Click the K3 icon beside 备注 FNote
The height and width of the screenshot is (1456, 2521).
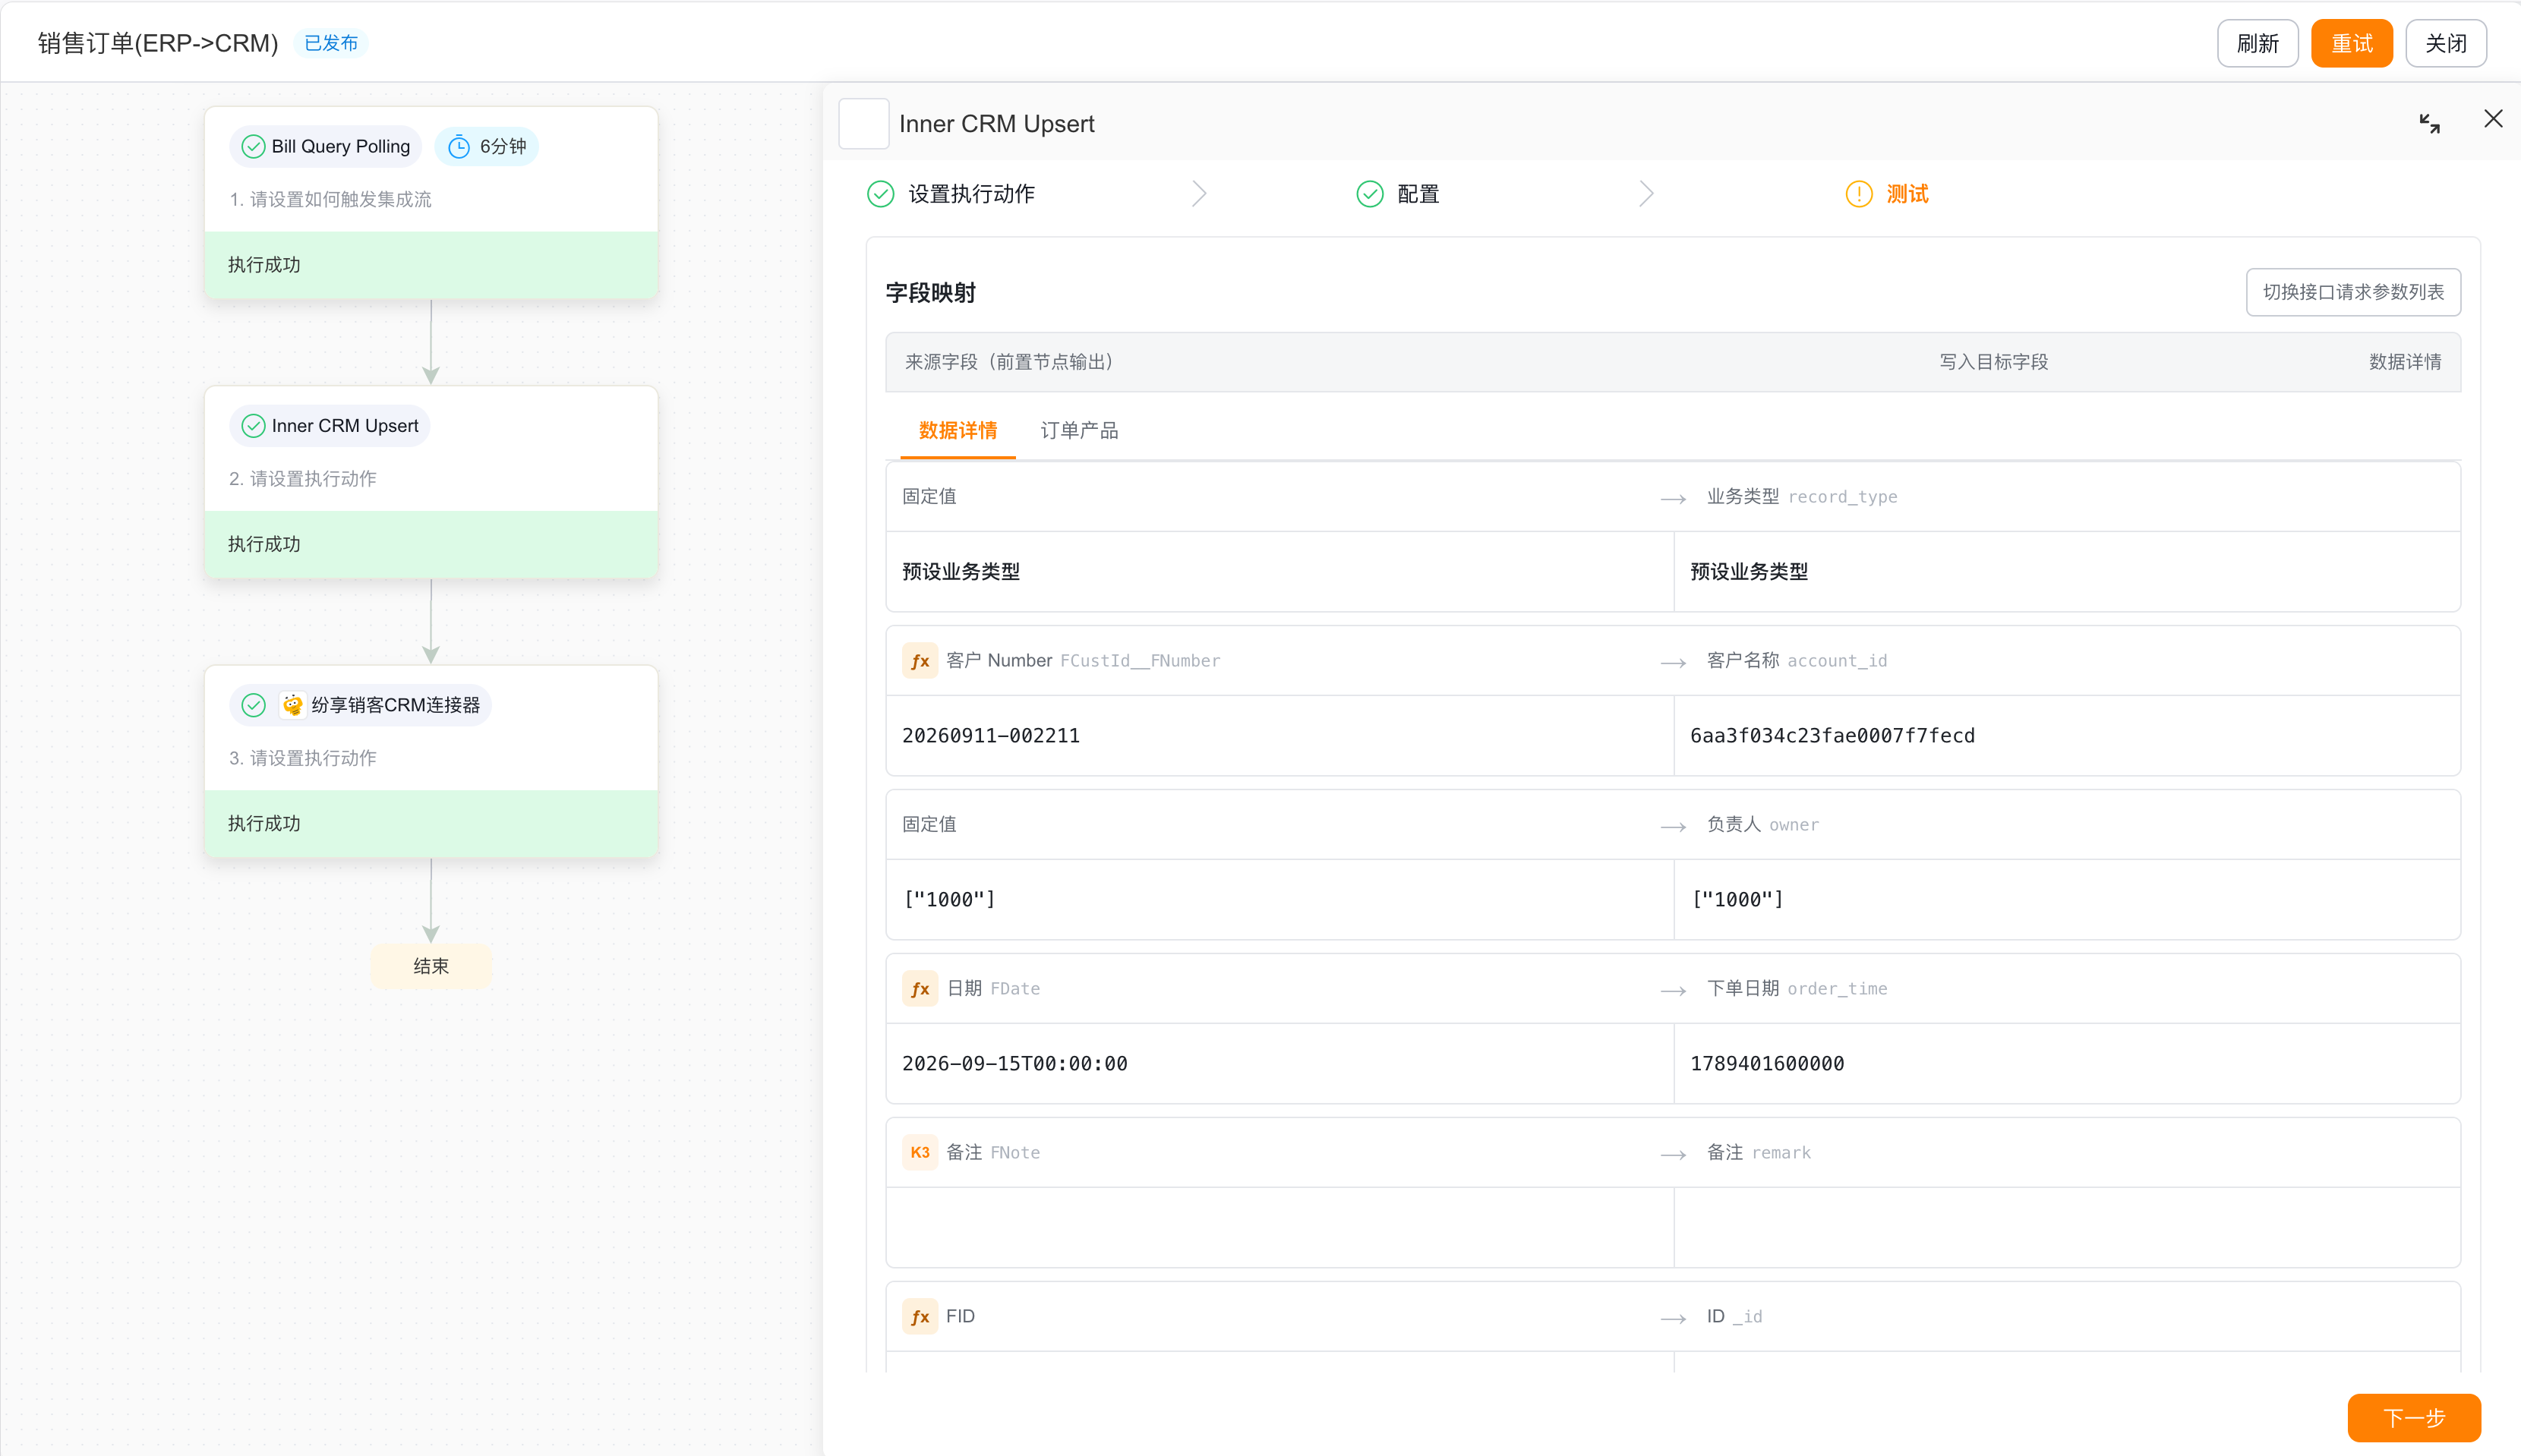pyautogui.click(x=920, y=1153)
